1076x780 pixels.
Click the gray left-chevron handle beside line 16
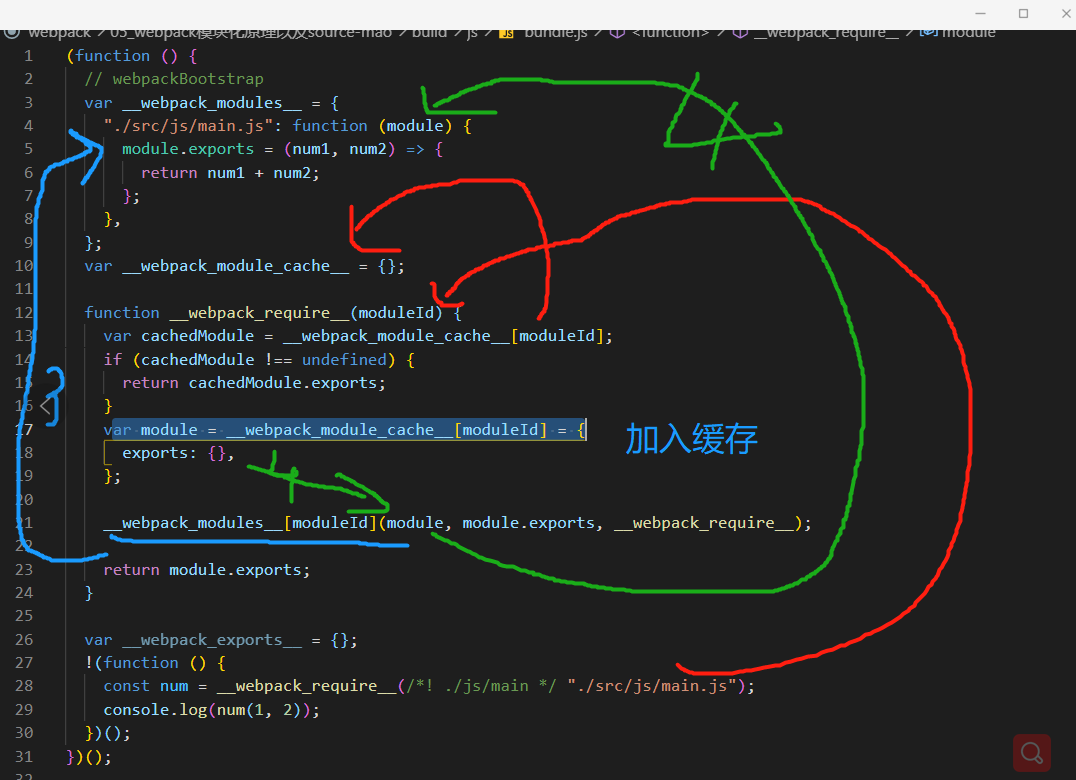point(45,405)
